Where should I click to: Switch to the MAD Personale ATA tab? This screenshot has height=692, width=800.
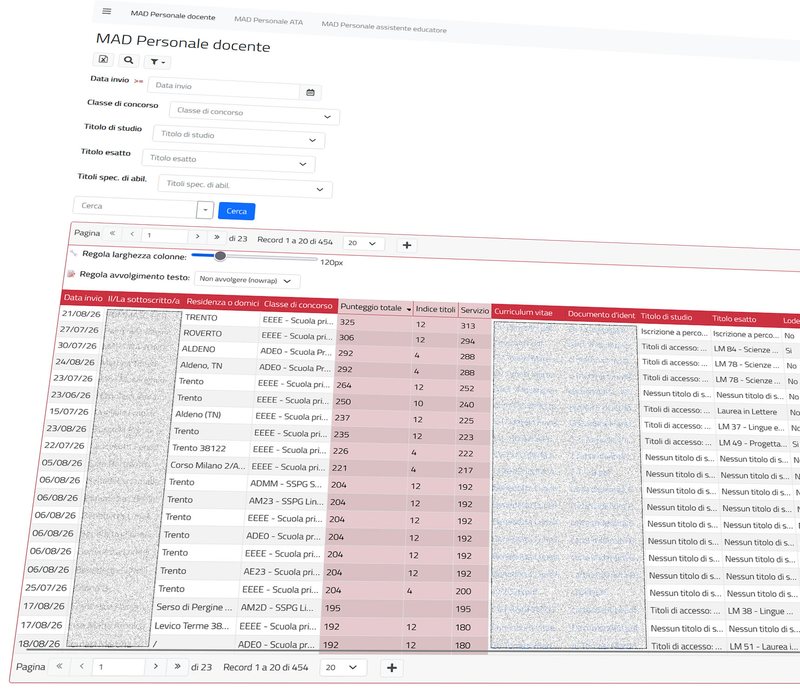click(x=268, y=20)
